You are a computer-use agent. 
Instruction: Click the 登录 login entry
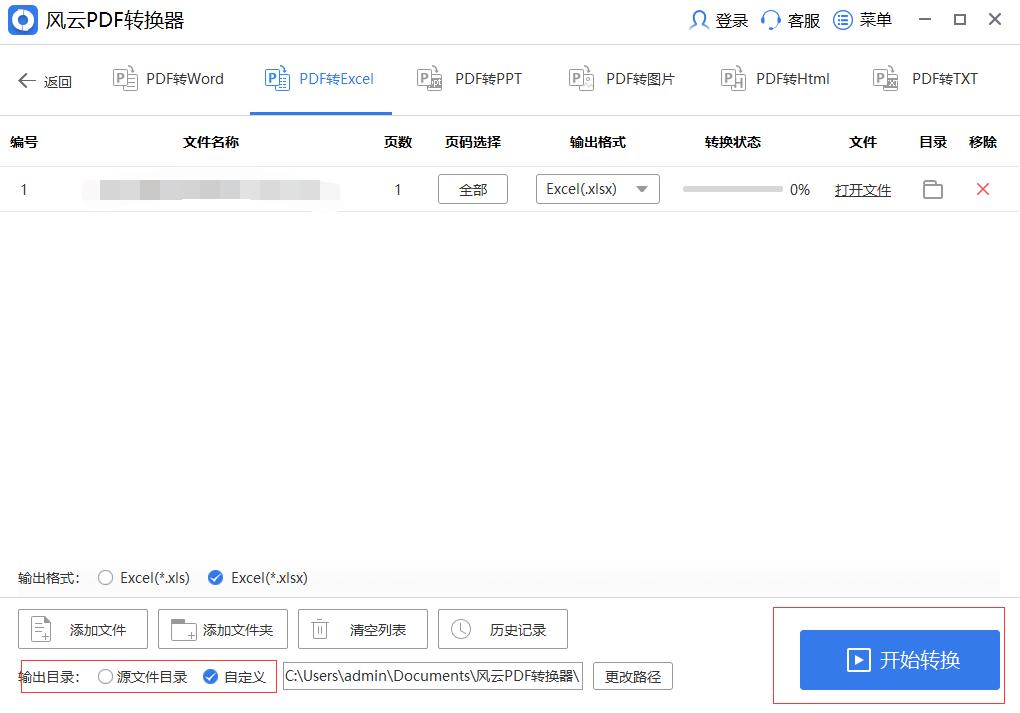(718, 20)
